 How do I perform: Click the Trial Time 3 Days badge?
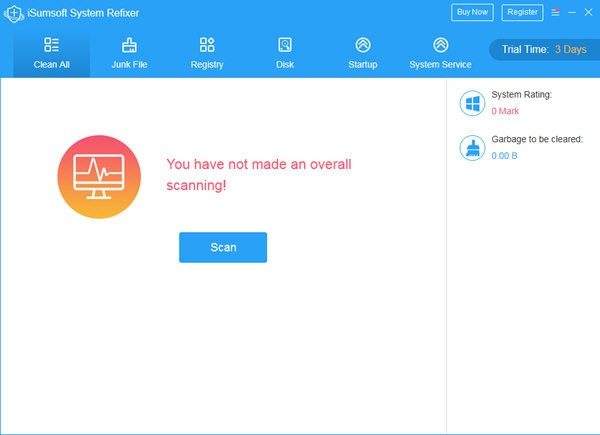pyautogui.click(x=544, y=49)
